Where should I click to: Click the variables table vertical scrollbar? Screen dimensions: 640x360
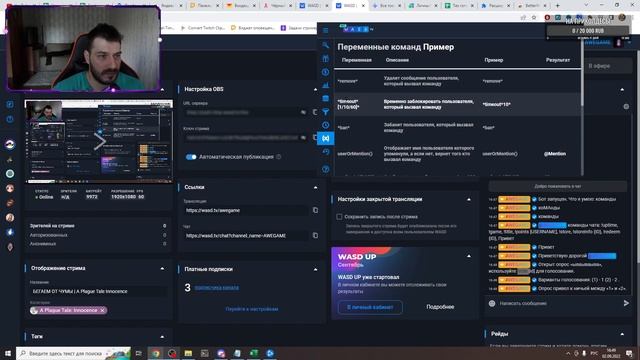582,73
